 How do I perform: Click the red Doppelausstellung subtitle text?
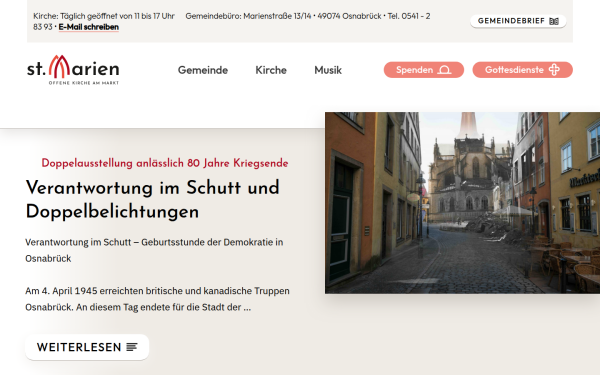[165, 163]
